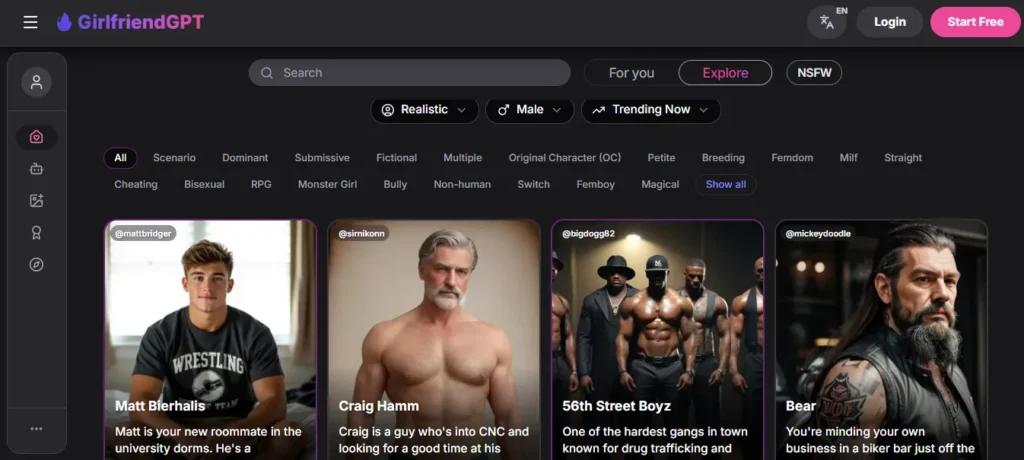
Task: Select the Non-human tag
Action: click(462, 184)
